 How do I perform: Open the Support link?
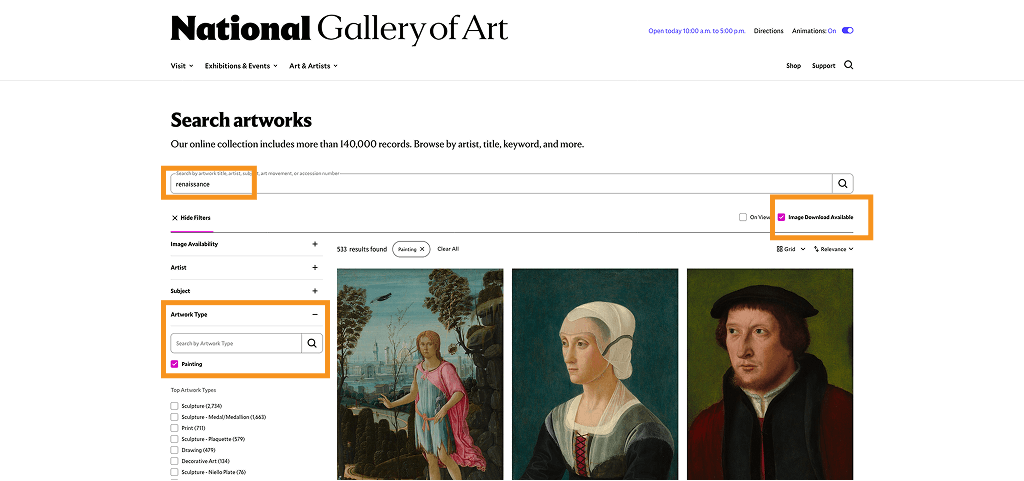824,66
